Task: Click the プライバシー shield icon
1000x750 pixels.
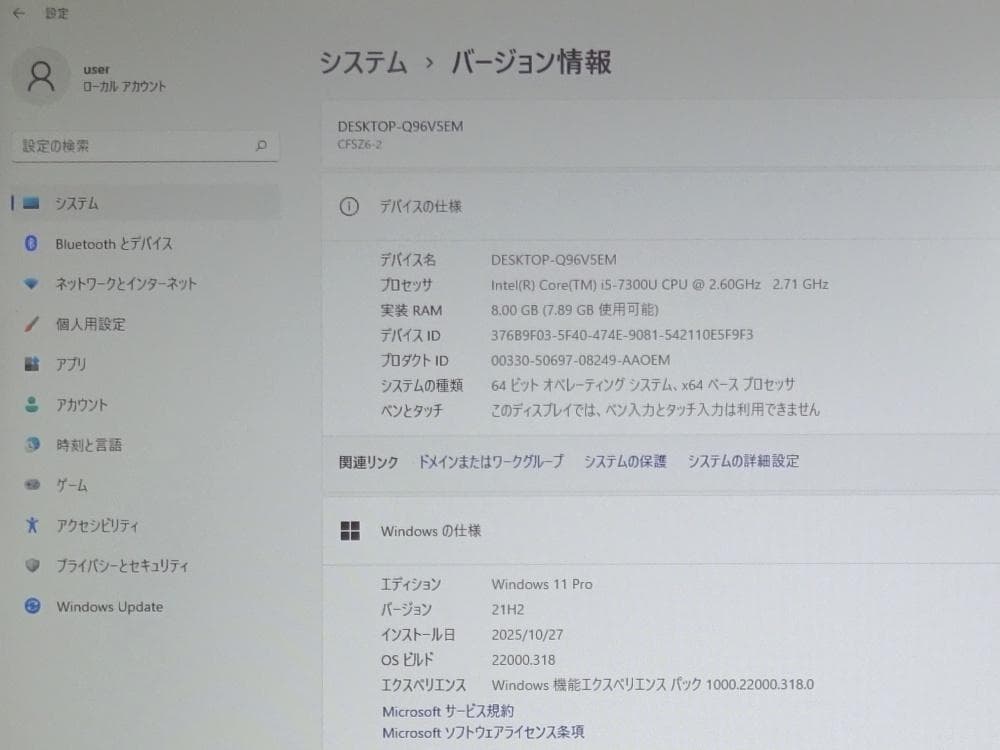Action: coord(32,565)
